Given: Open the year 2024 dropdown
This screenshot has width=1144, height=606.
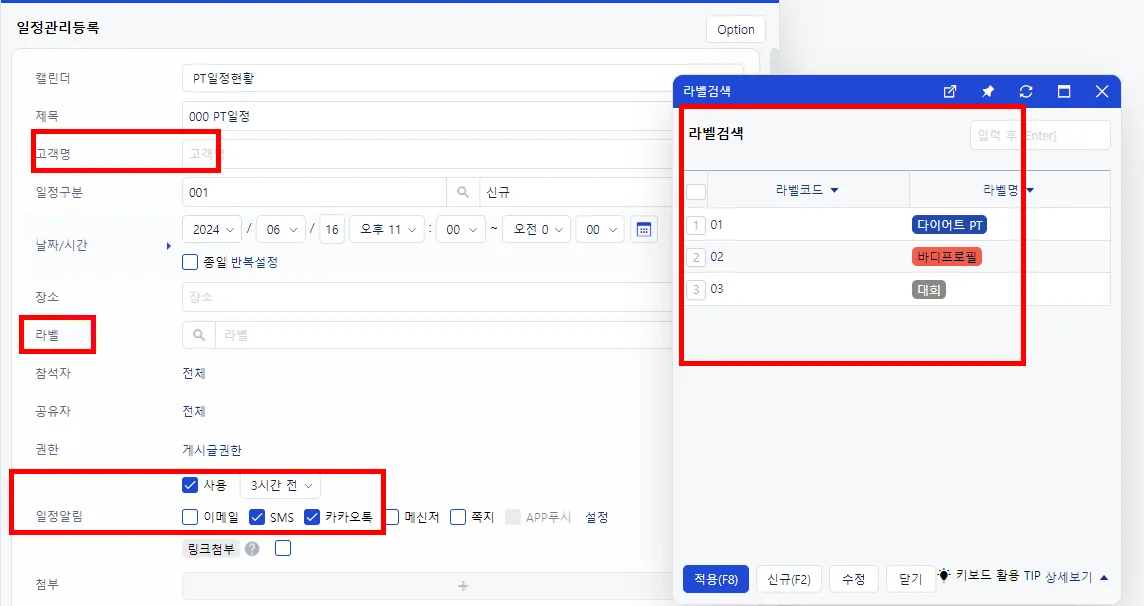Looking at the screenshot, I should click(212, 230).
